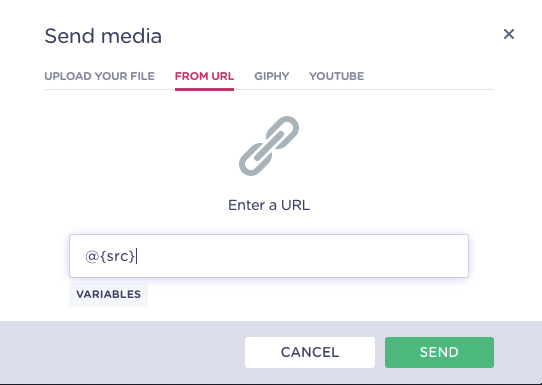The height and width of the screenshot is (385, 542).
Task: Select the paperclip-style link graphic
Action: pyautogui.click(x=269, y=146)
